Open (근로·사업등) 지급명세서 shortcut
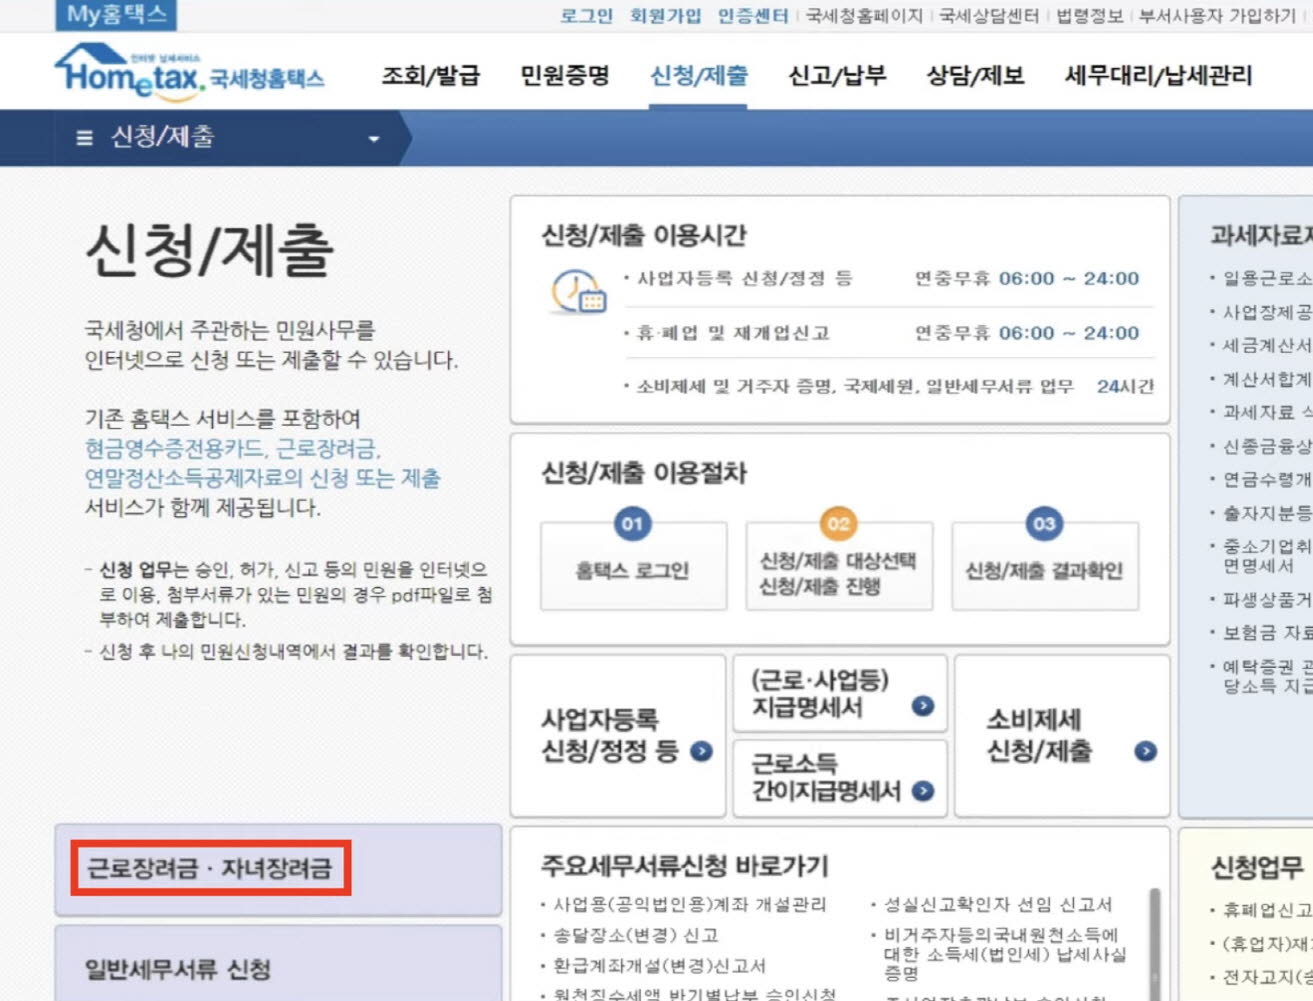 tap(840, 694)
